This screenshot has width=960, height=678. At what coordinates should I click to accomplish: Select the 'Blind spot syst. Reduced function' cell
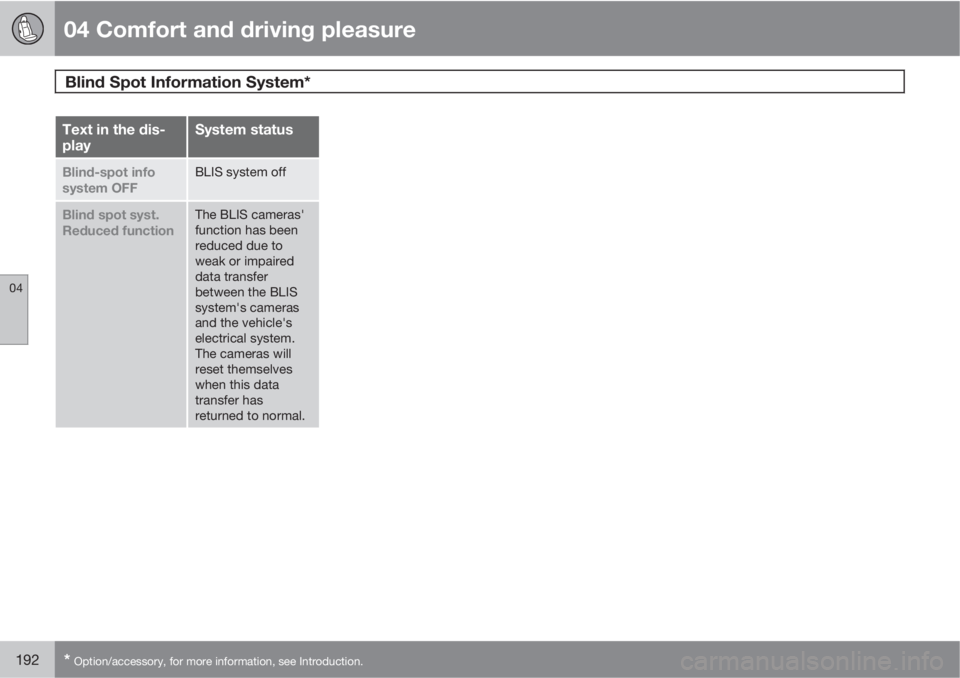121,314
